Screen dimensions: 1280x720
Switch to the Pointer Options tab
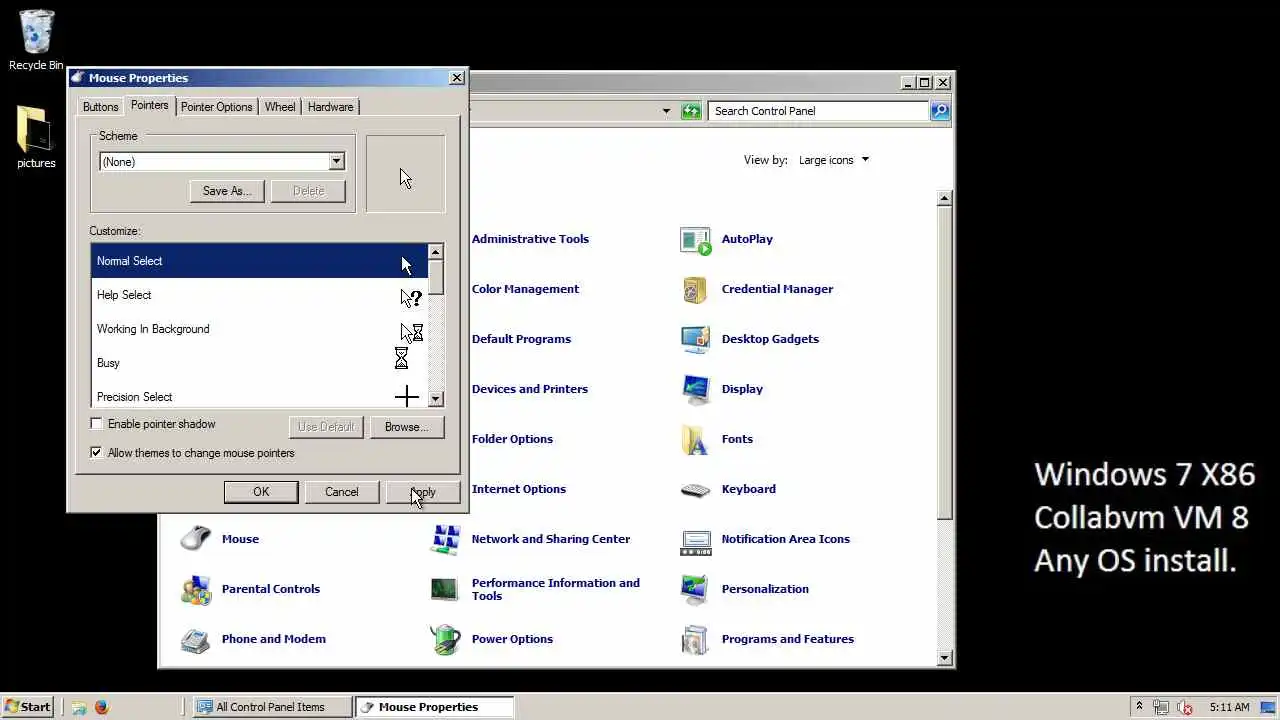click(217, 107)
